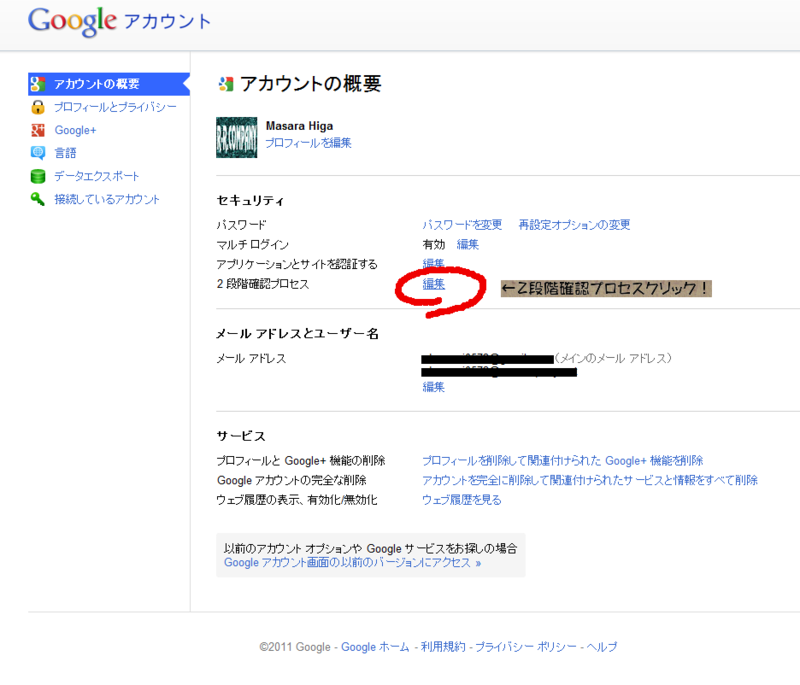Click the プロフィールを編集 link
800x685 pixels.
click(x=308, y=143)
